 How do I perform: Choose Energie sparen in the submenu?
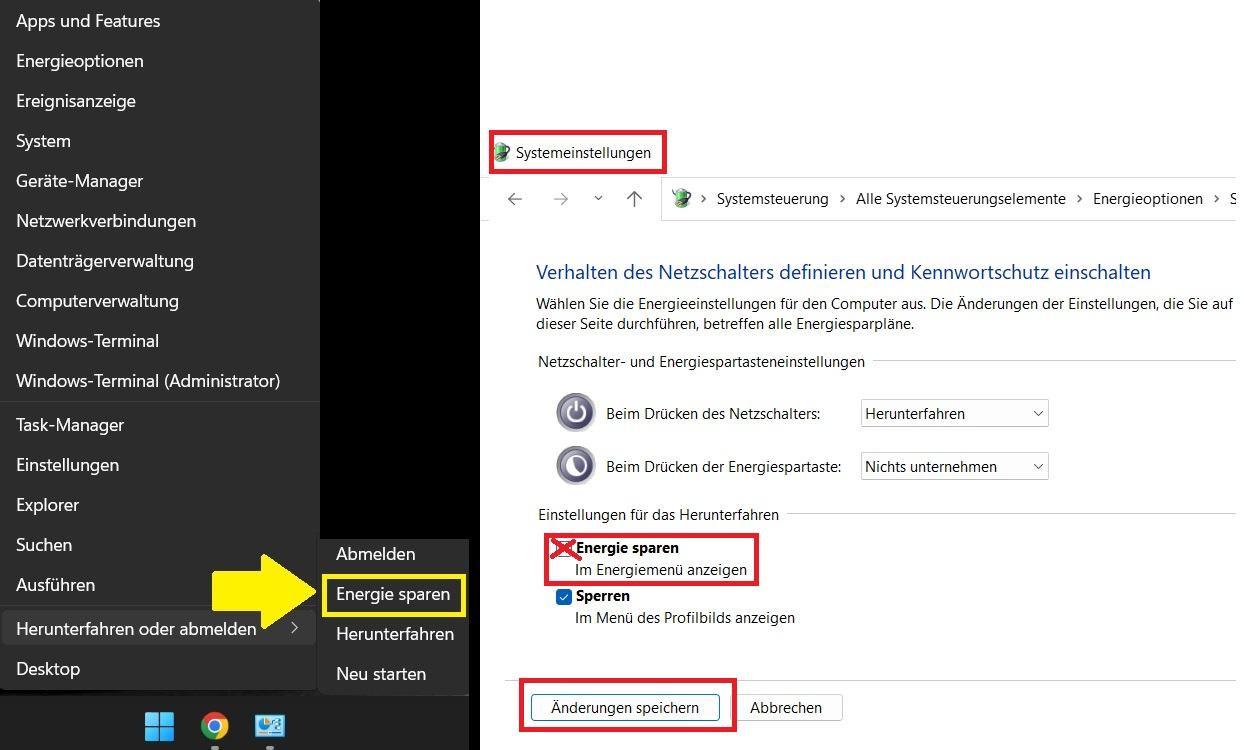(x=393, y=594)
